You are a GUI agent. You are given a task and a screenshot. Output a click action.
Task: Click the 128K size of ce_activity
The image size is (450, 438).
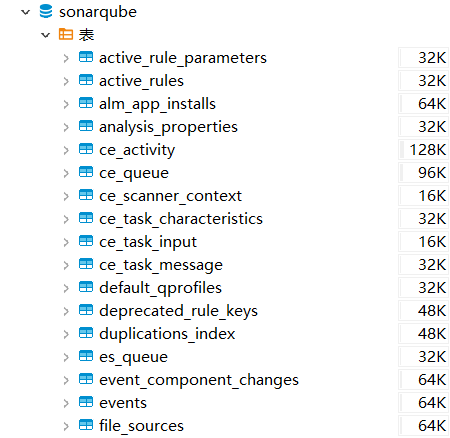coord(428,150)
